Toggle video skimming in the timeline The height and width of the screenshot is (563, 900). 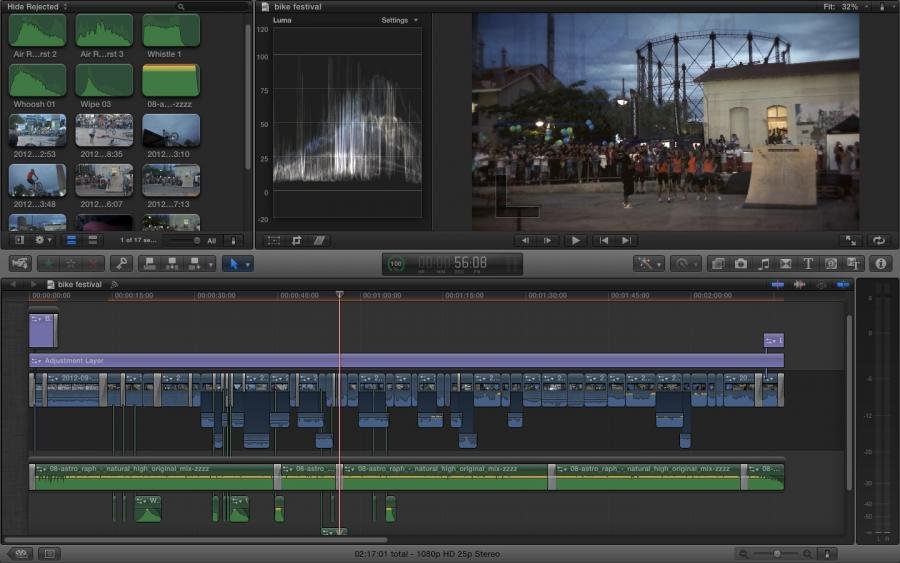(778, 284)
